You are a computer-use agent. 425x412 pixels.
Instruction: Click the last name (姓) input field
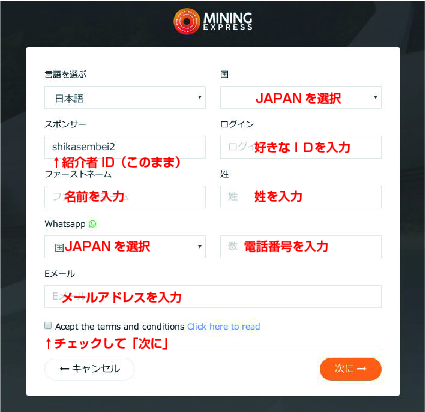[x=301, y=197]
